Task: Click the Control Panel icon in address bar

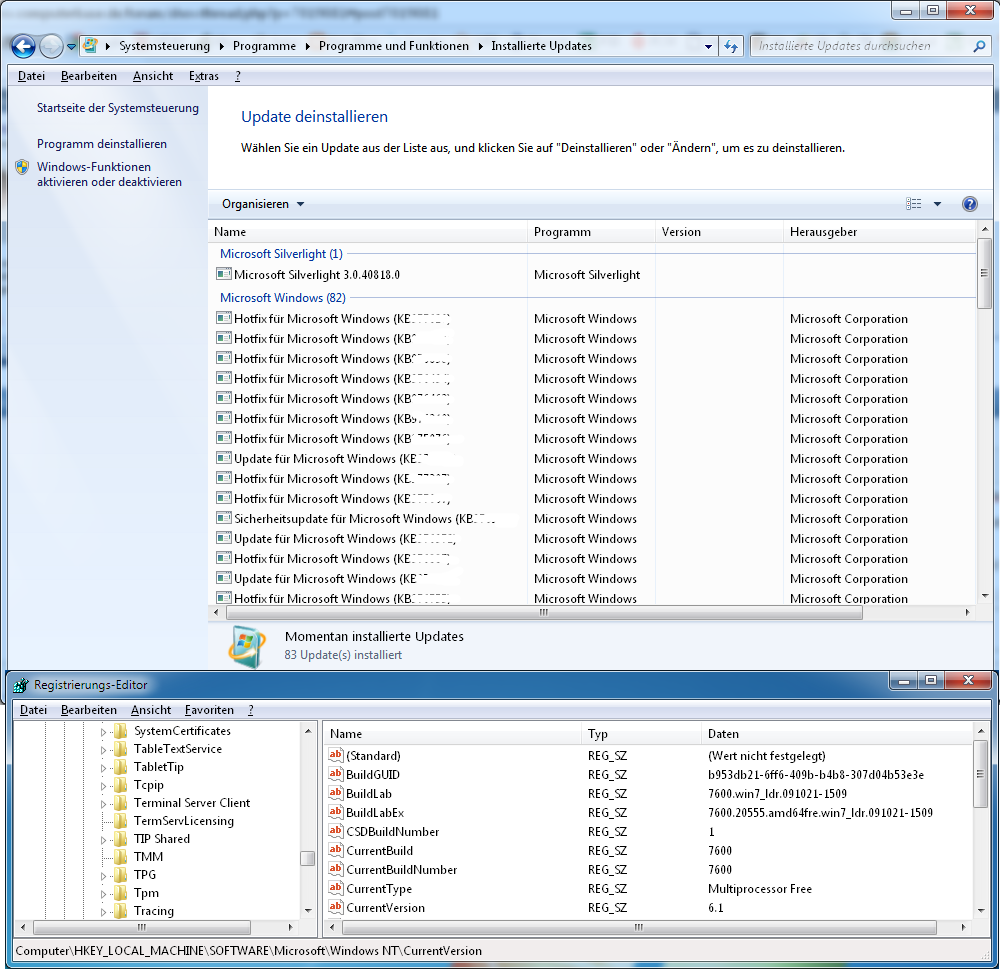Action: (91, 45)
